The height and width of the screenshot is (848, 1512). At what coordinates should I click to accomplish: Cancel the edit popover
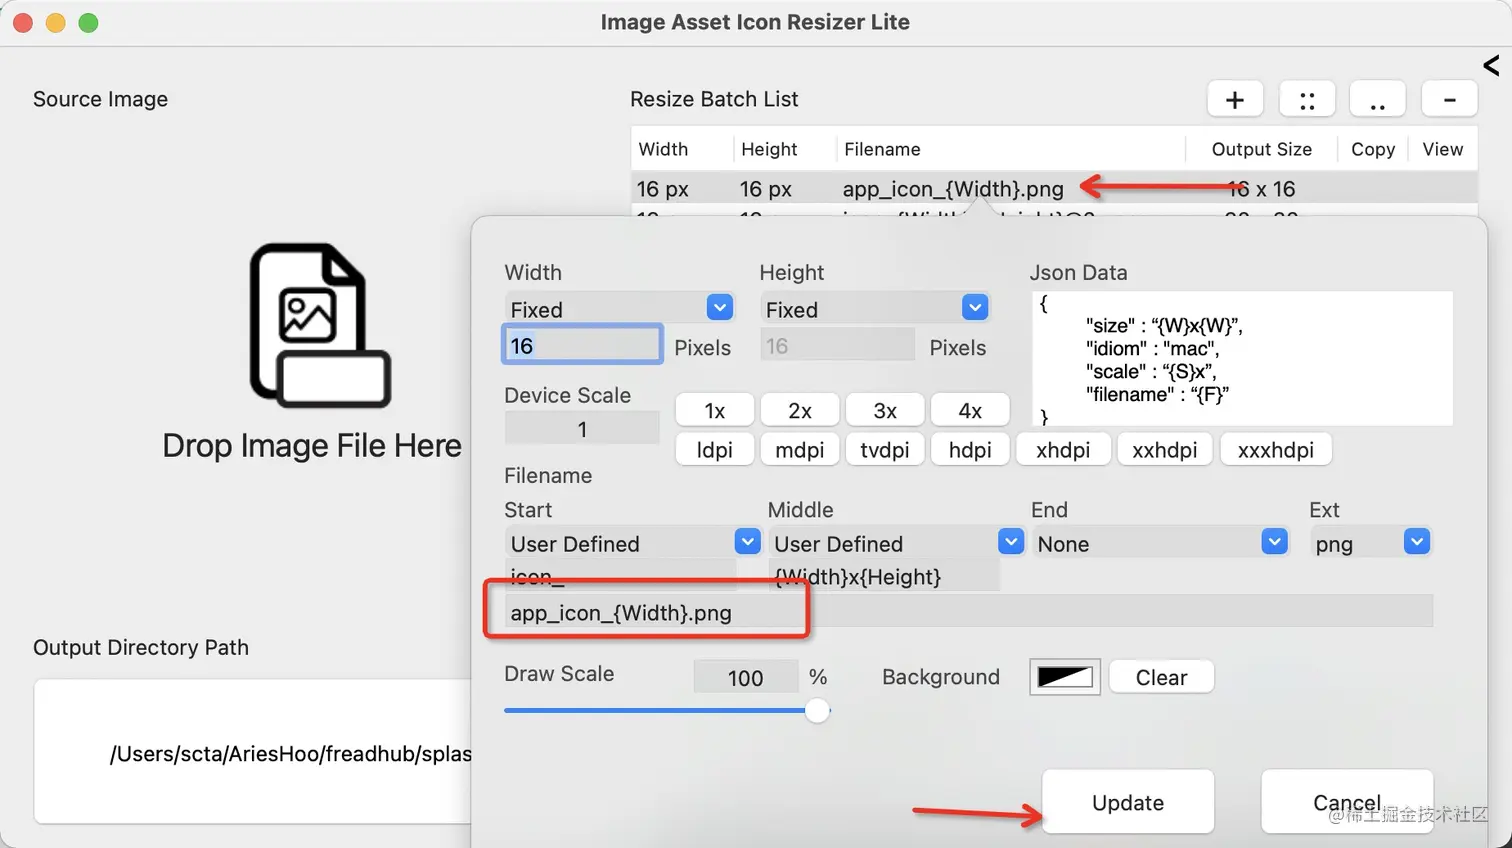tap(1347, 802)
